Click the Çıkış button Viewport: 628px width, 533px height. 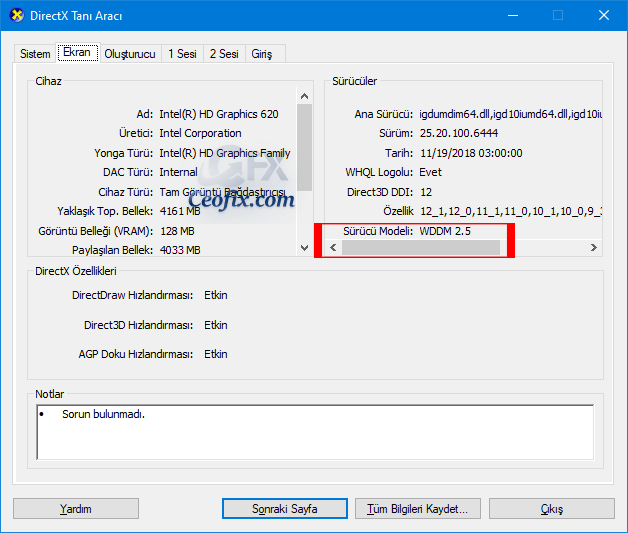[x=552, y=509]
